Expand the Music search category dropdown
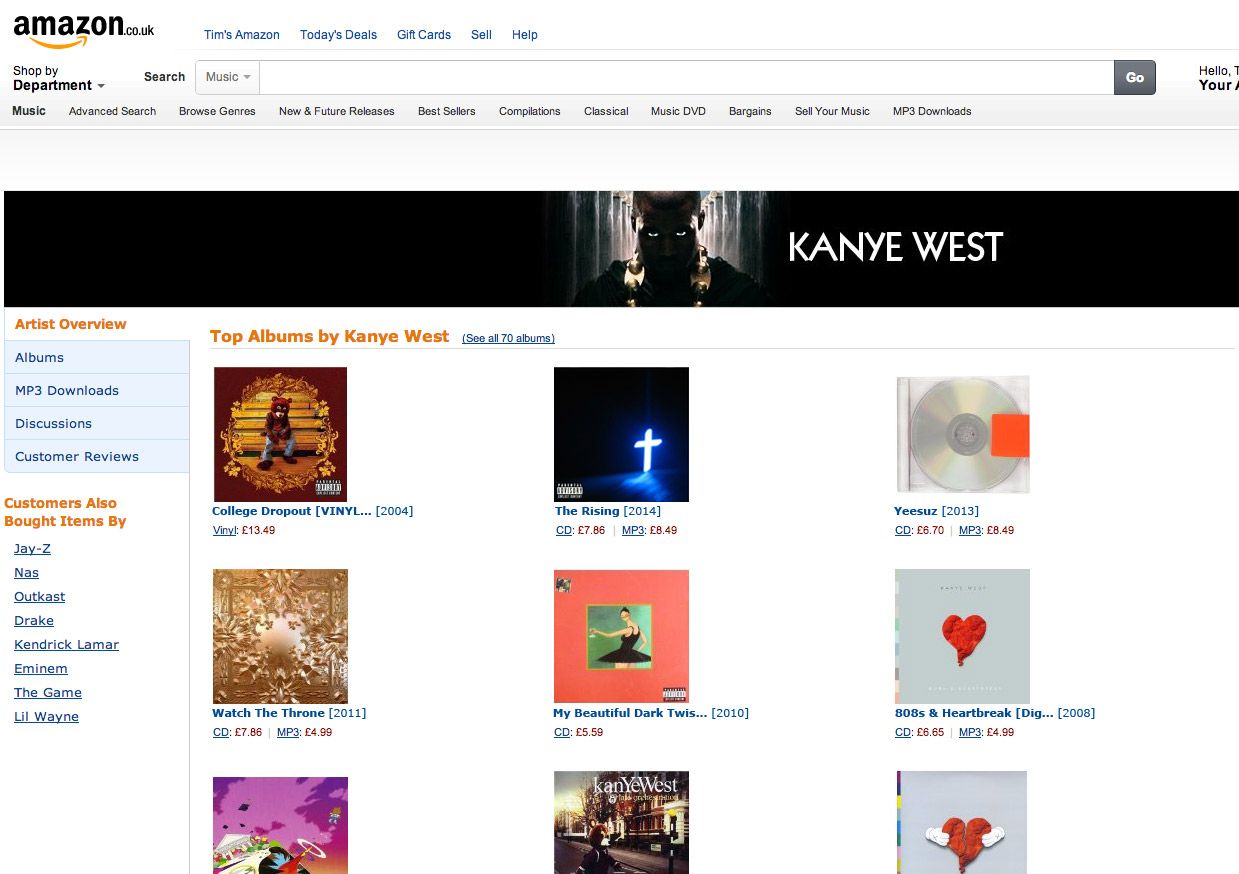Viewport: 1239px width, 874px height. click(228, 77)
